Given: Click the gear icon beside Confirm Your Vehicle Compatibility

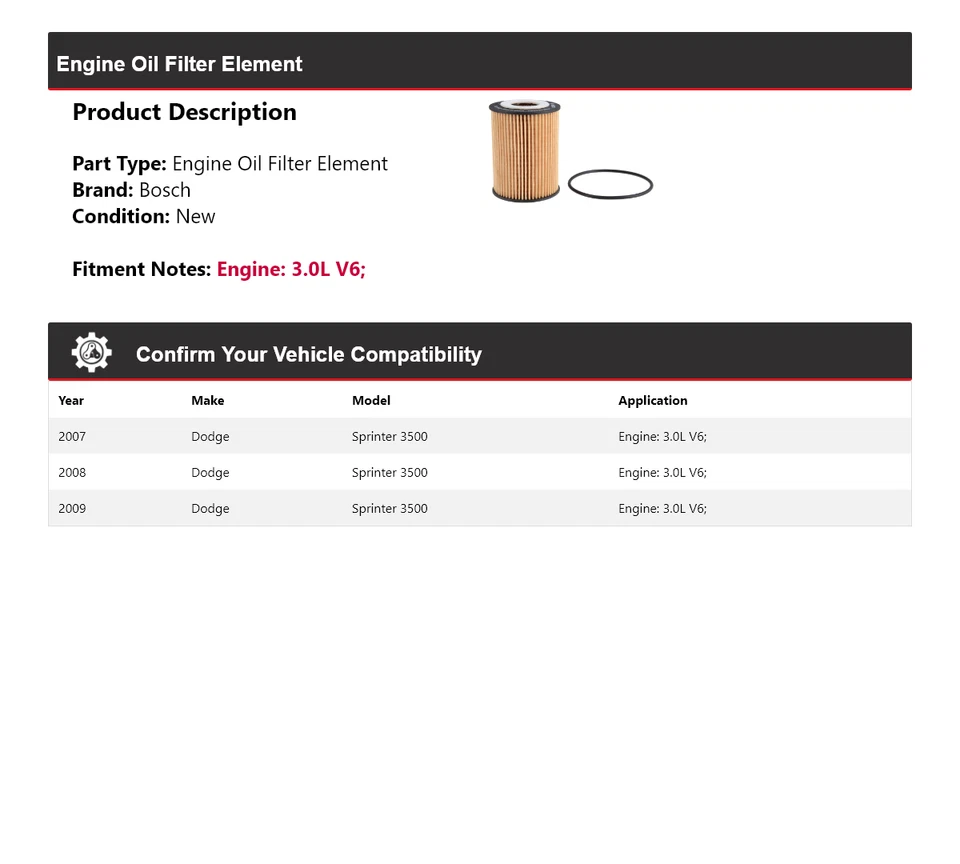Looking at the screenshot, I should (x=91, y=352).
